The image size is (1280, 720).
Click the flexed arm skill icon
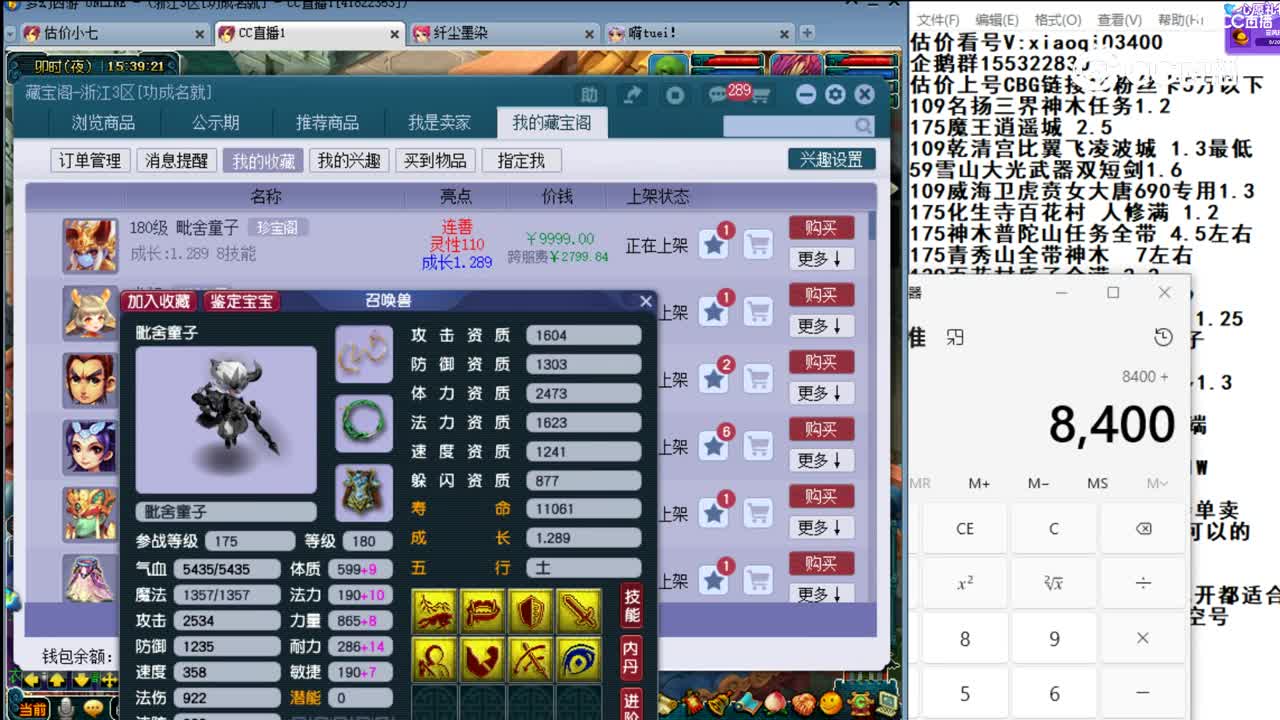click(482, 660)
